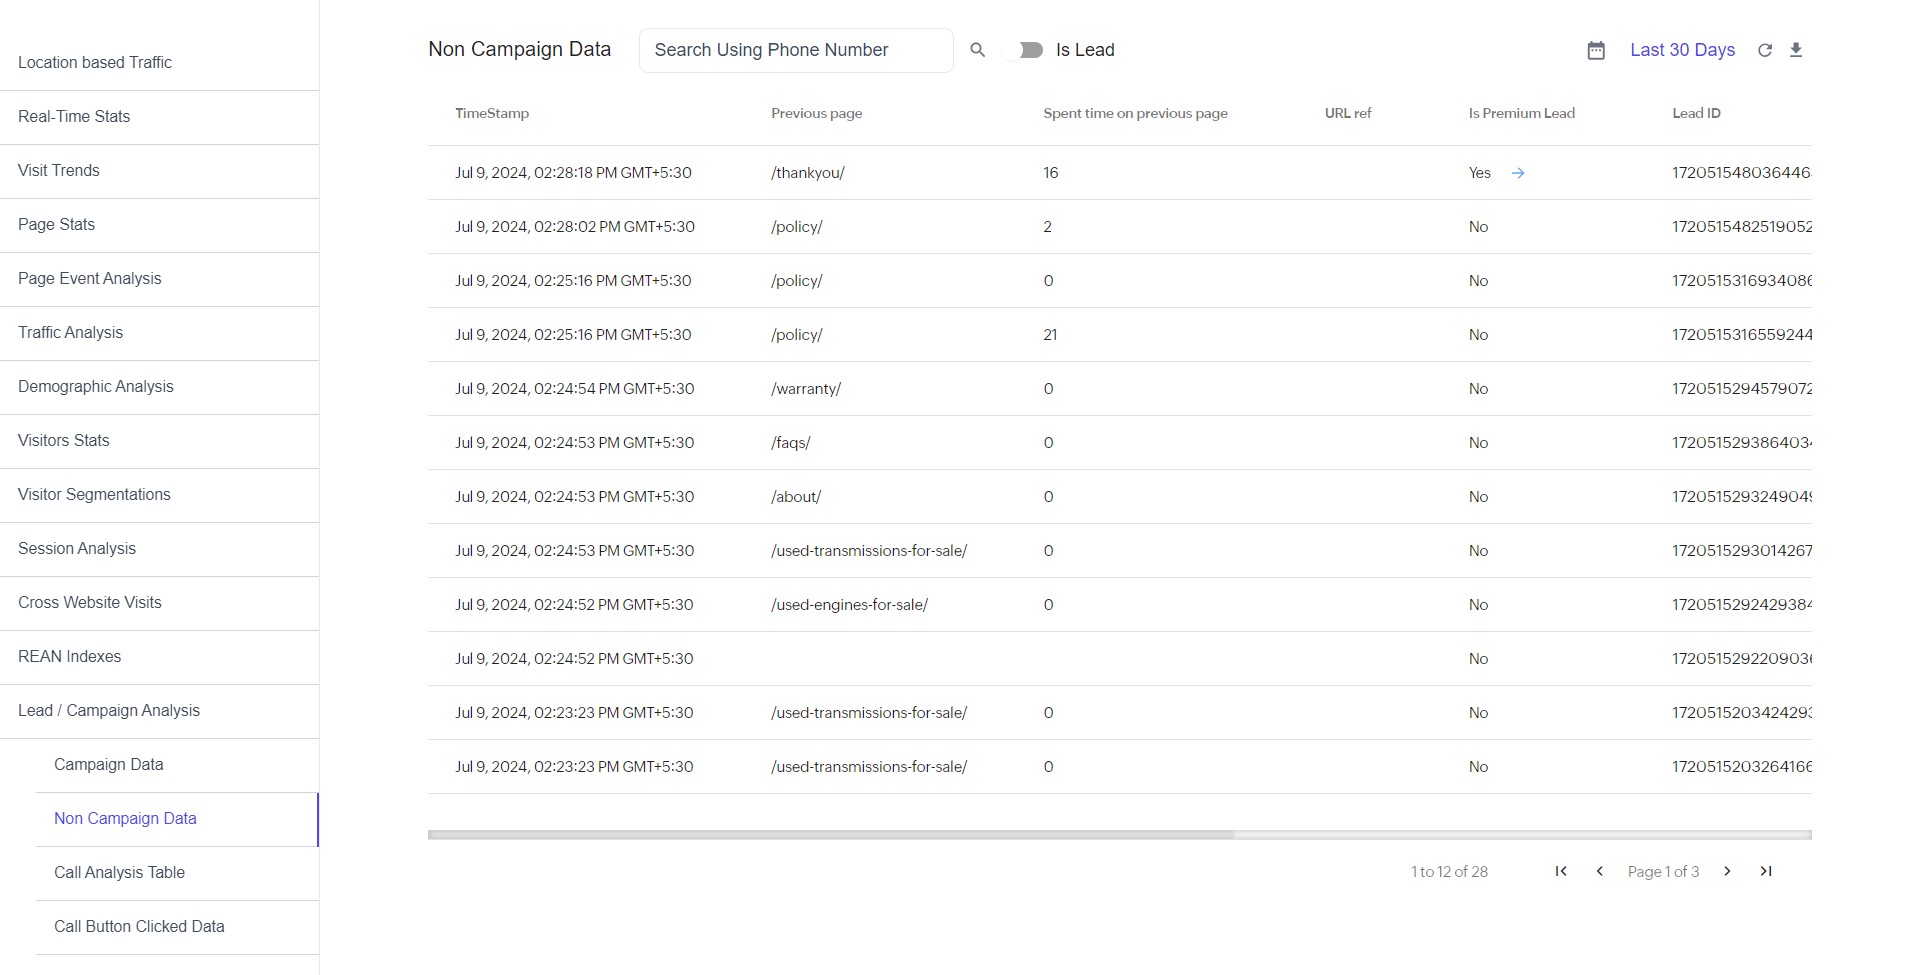Click spent time value 16
This screenshot has height=975, width=1912.
1051,173
